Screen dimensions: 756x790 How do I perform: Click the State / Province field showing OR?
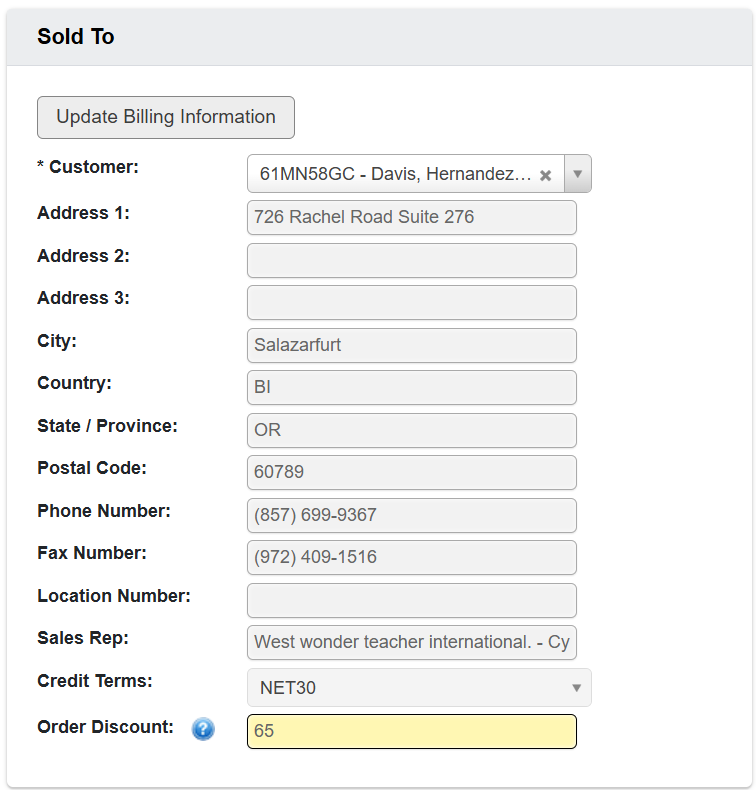pyautogui.click(x=411, y=430)
